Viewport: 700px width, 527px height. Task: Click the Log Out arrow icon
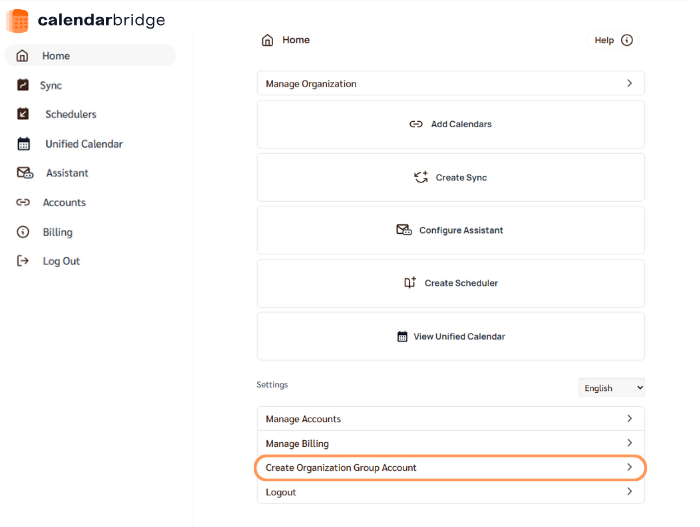pyautogui.click(x=23, y=261)
